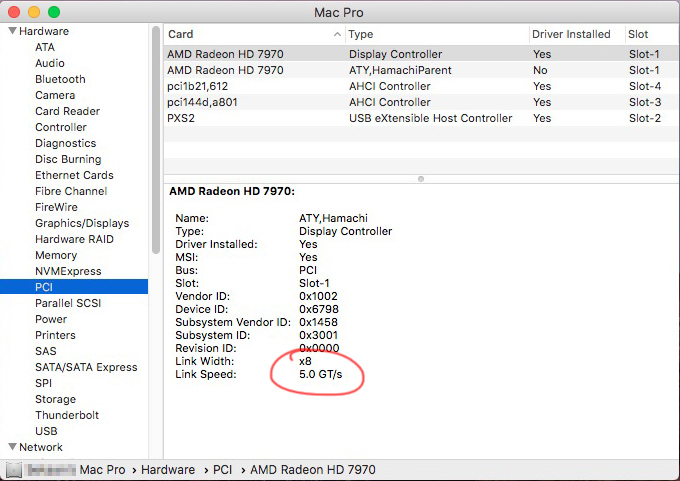
Task: Open Storage section
Action: pyautogui.click(x=56, y=399)
